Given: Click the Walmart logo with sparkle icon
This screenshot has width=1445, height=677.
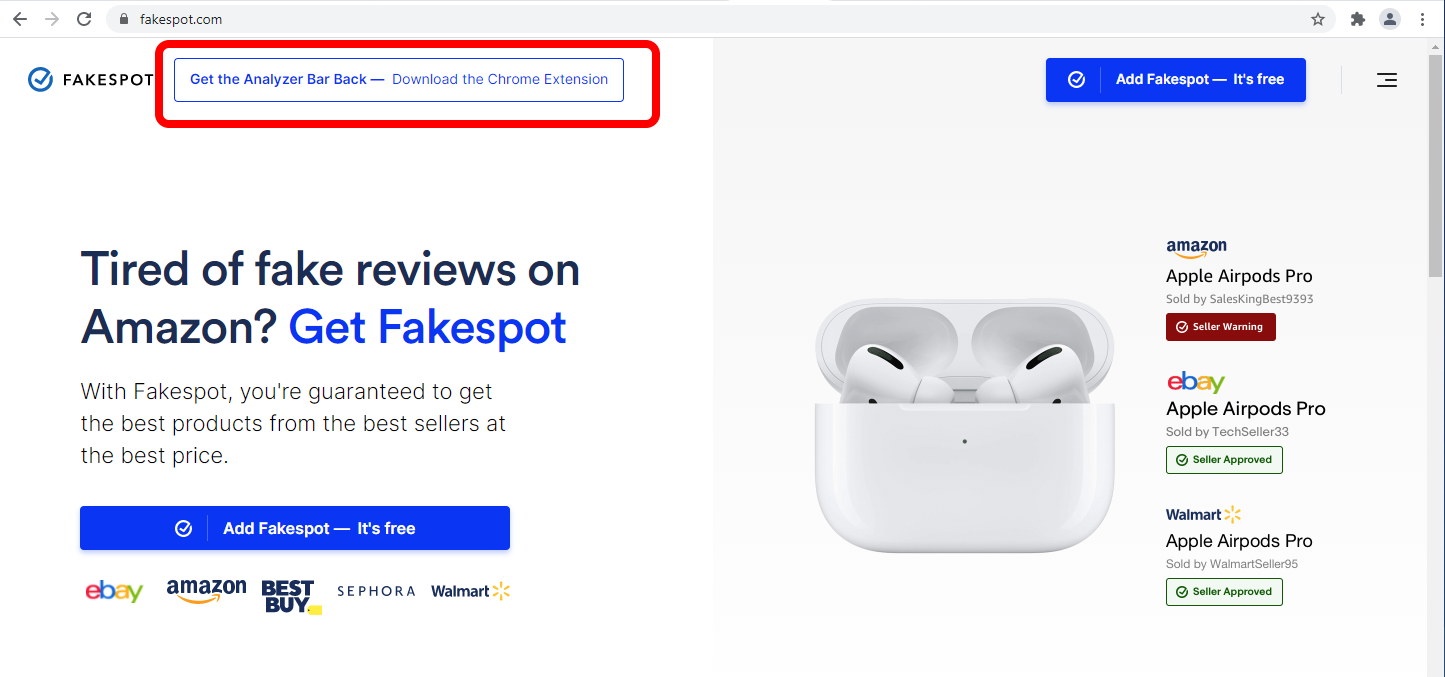Looking at the screenshot, I should (469, 590).
